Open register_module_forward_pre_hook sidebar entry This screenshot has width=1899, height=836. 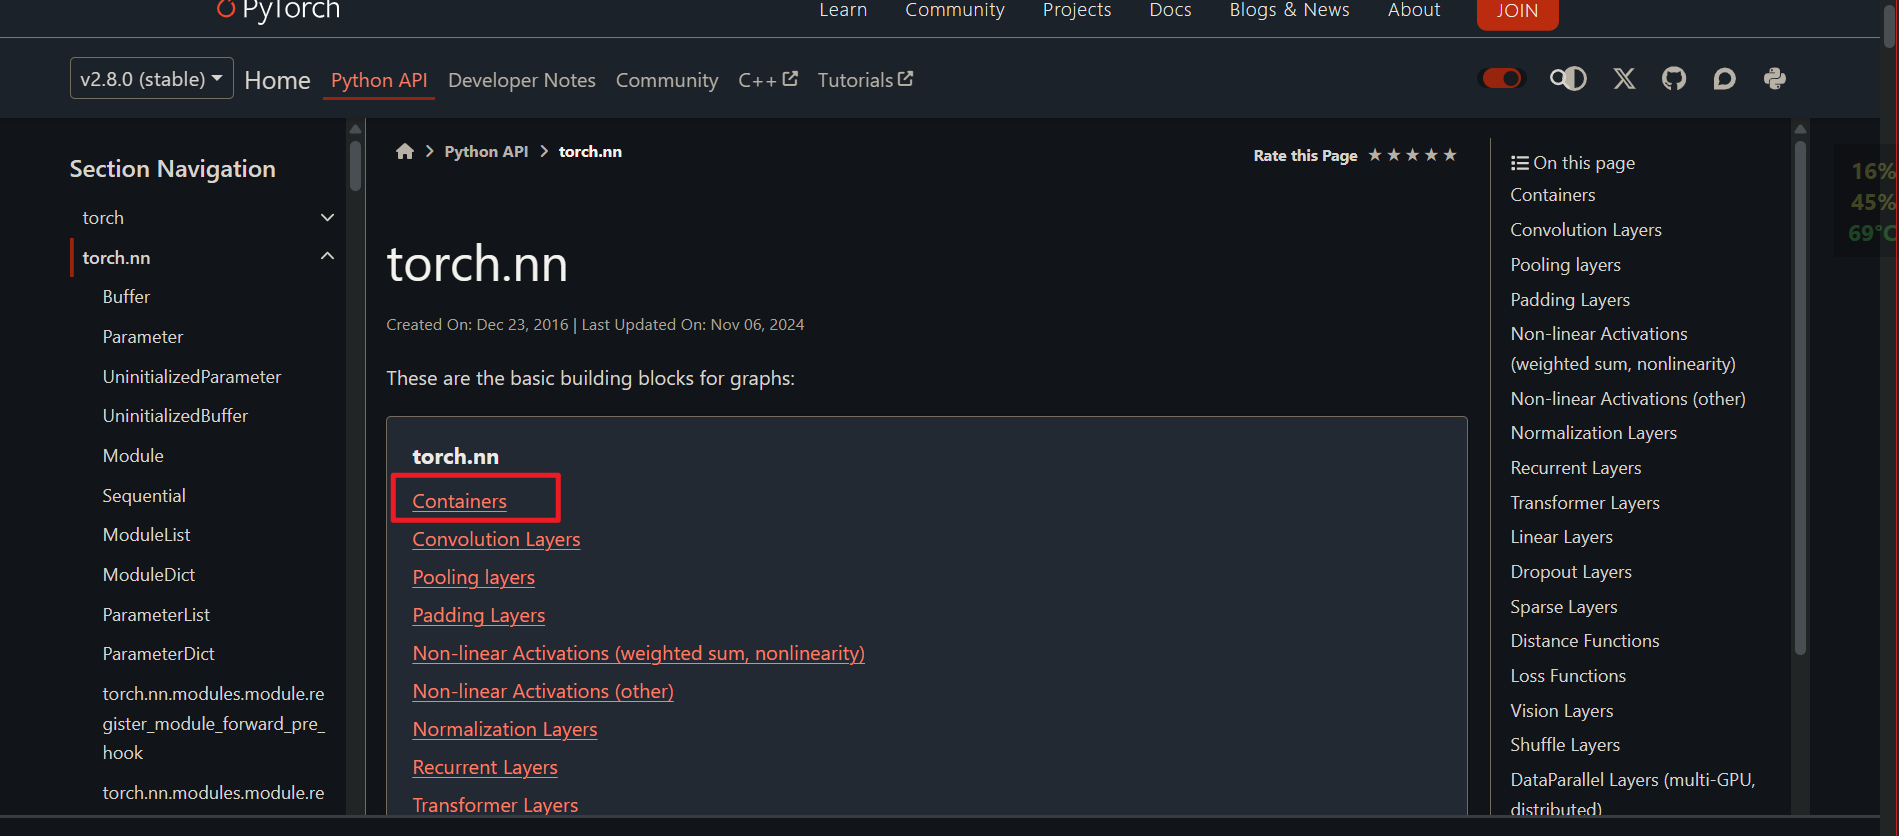tap(213, 723)
